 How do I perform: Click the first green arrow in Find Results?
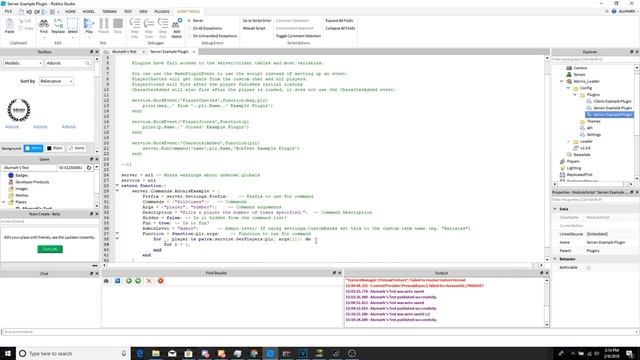[129, 281]
